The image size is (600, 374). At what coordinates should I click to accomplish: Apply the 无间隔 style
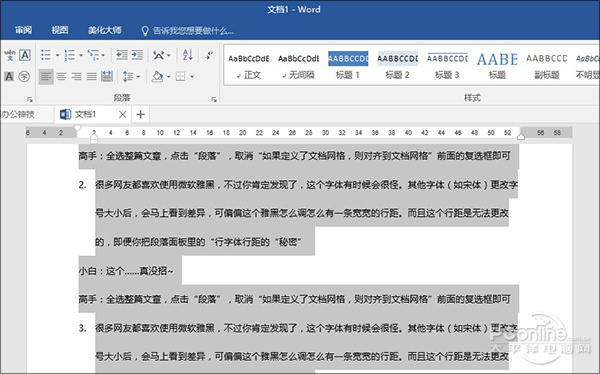coord(298,64)
